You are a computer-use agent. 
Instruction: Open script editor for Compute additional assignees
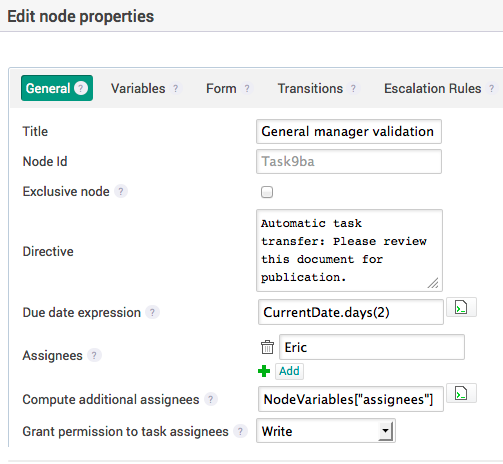coord(461,393)
